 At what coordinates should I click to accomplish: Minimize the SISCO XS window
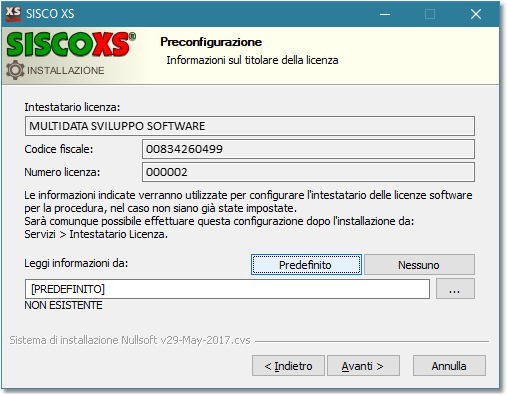point(385,14)
